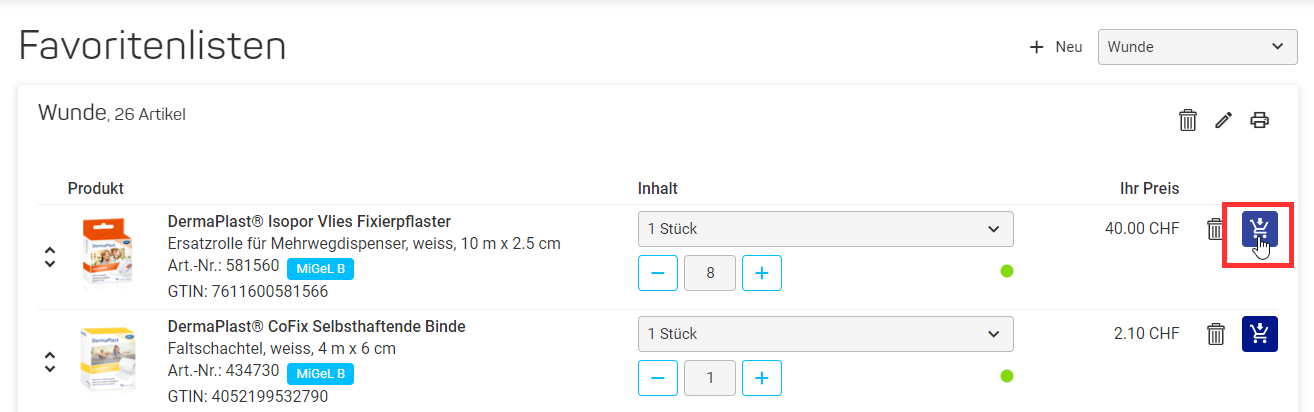Delete CoFix Selbsthaftende Binde from list
1314x412 pixels.
[x=1215, y=333]
